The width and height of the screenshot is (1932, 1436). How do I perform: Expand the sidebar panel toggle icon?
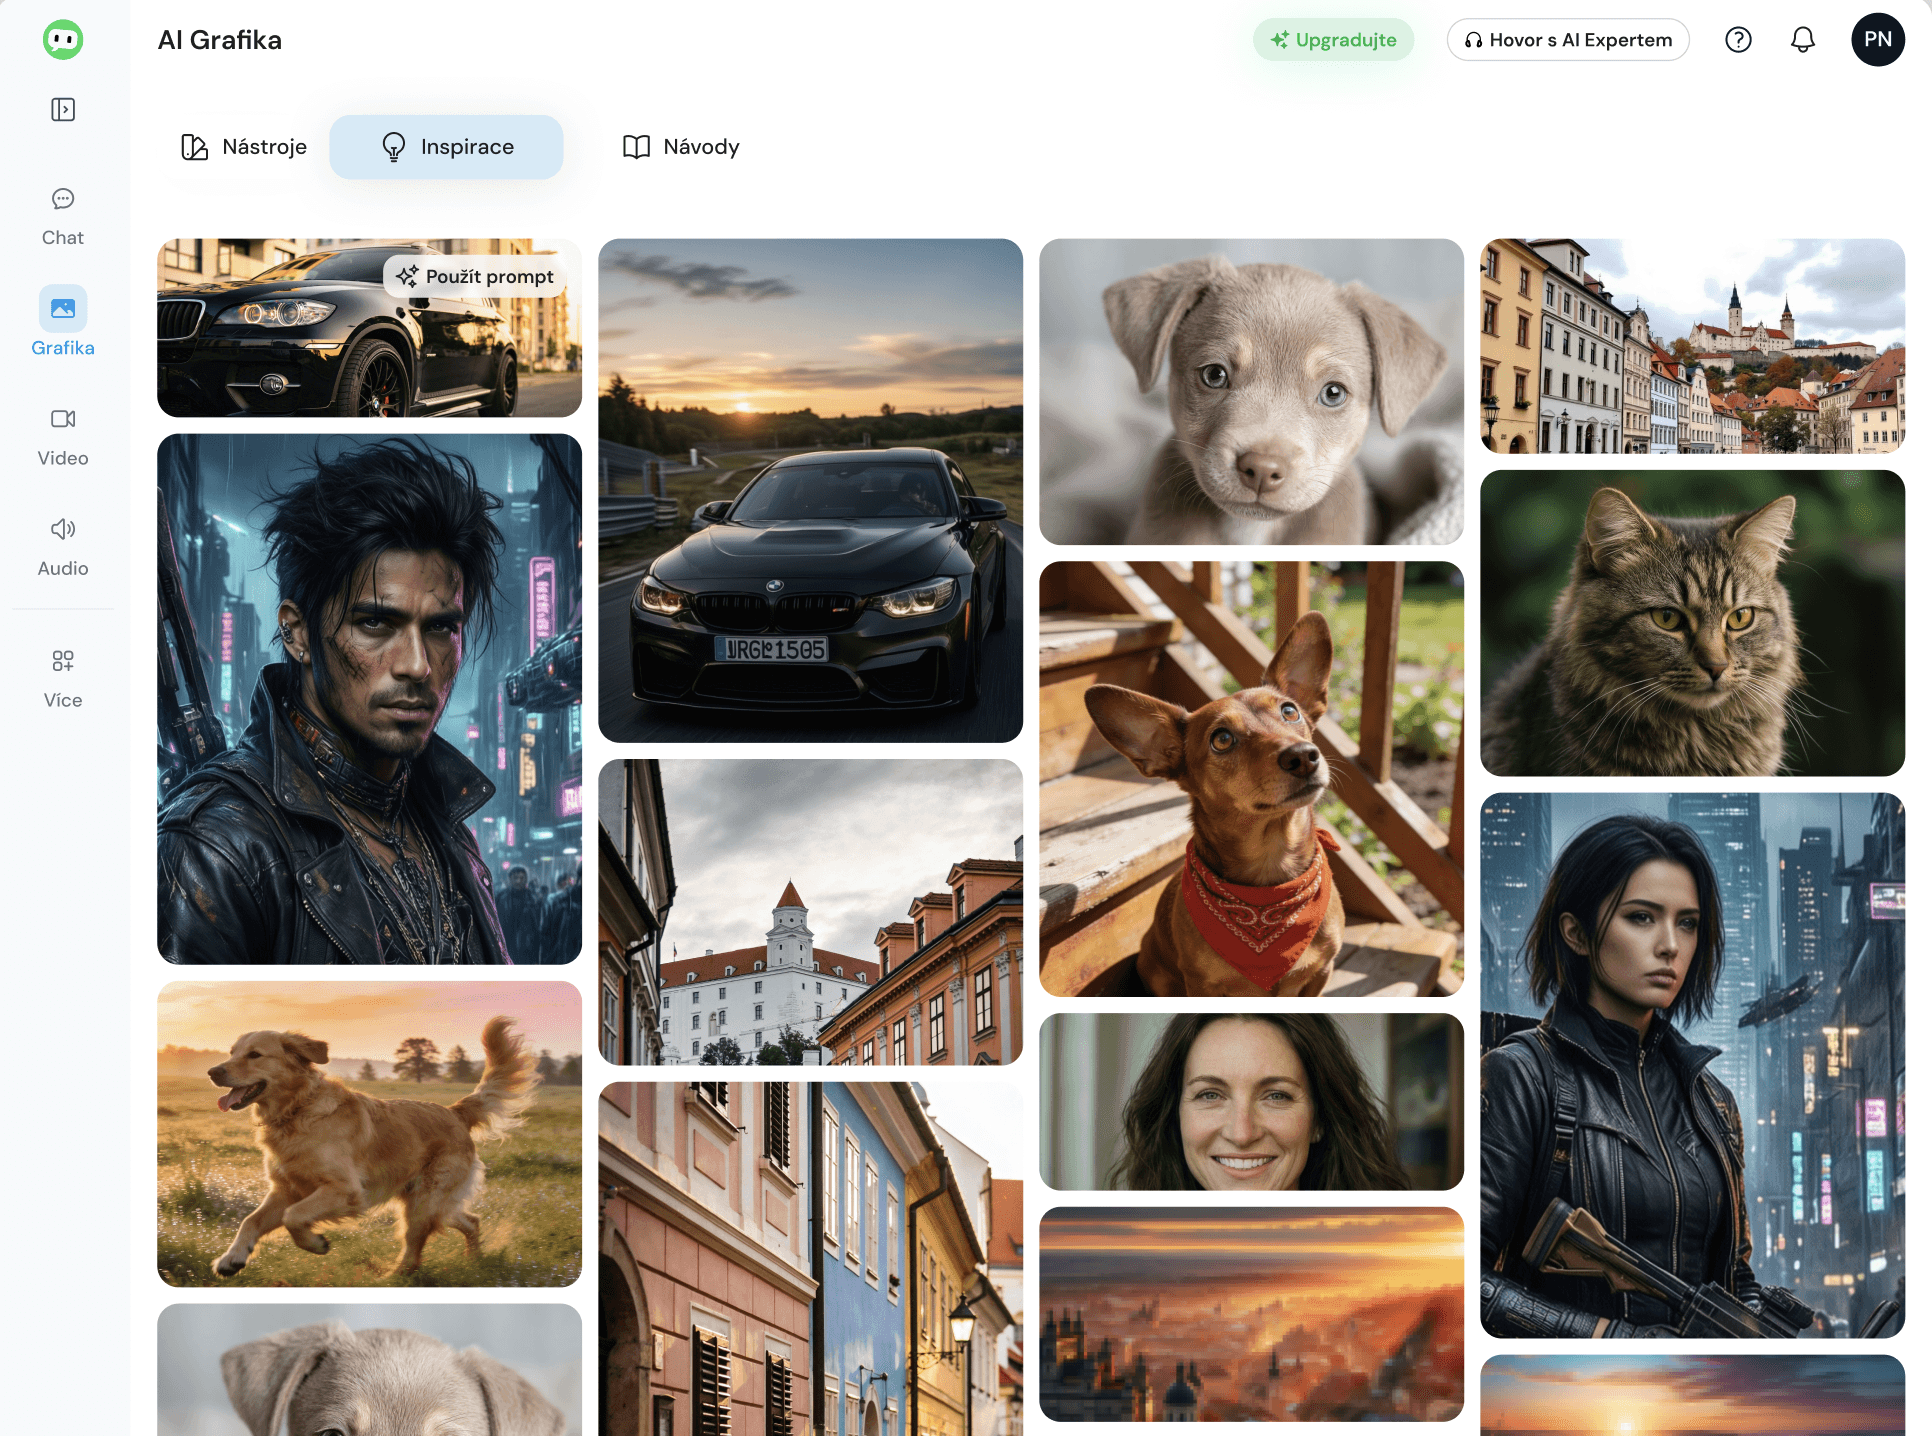click(63, 109)
